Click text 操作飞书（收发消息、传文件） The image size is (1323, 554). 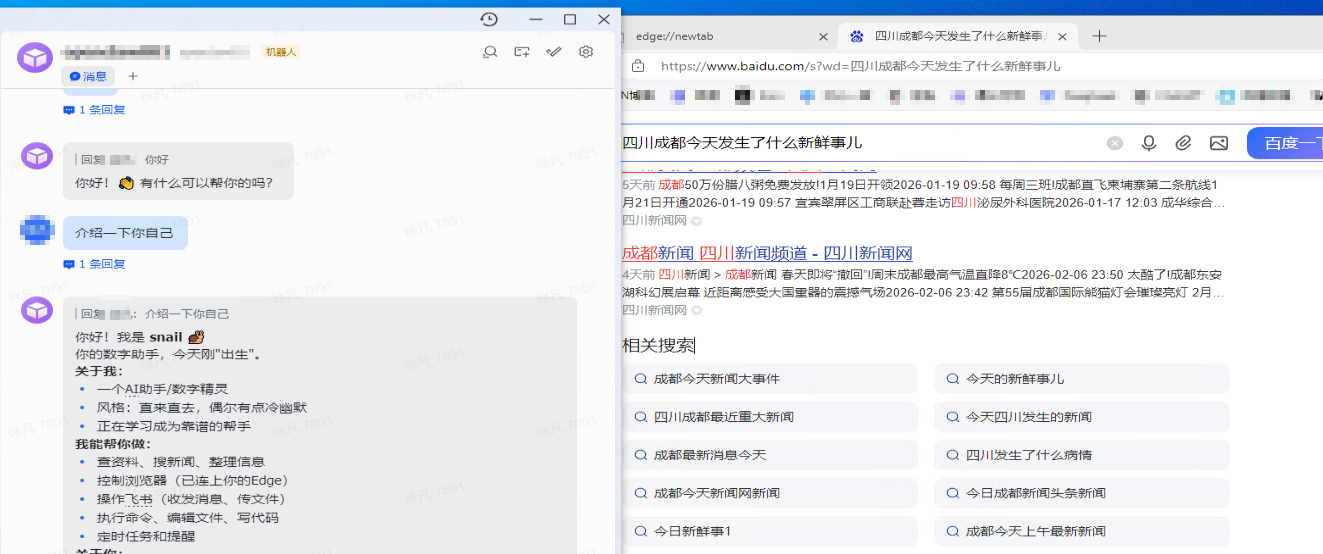coord(192,499)
